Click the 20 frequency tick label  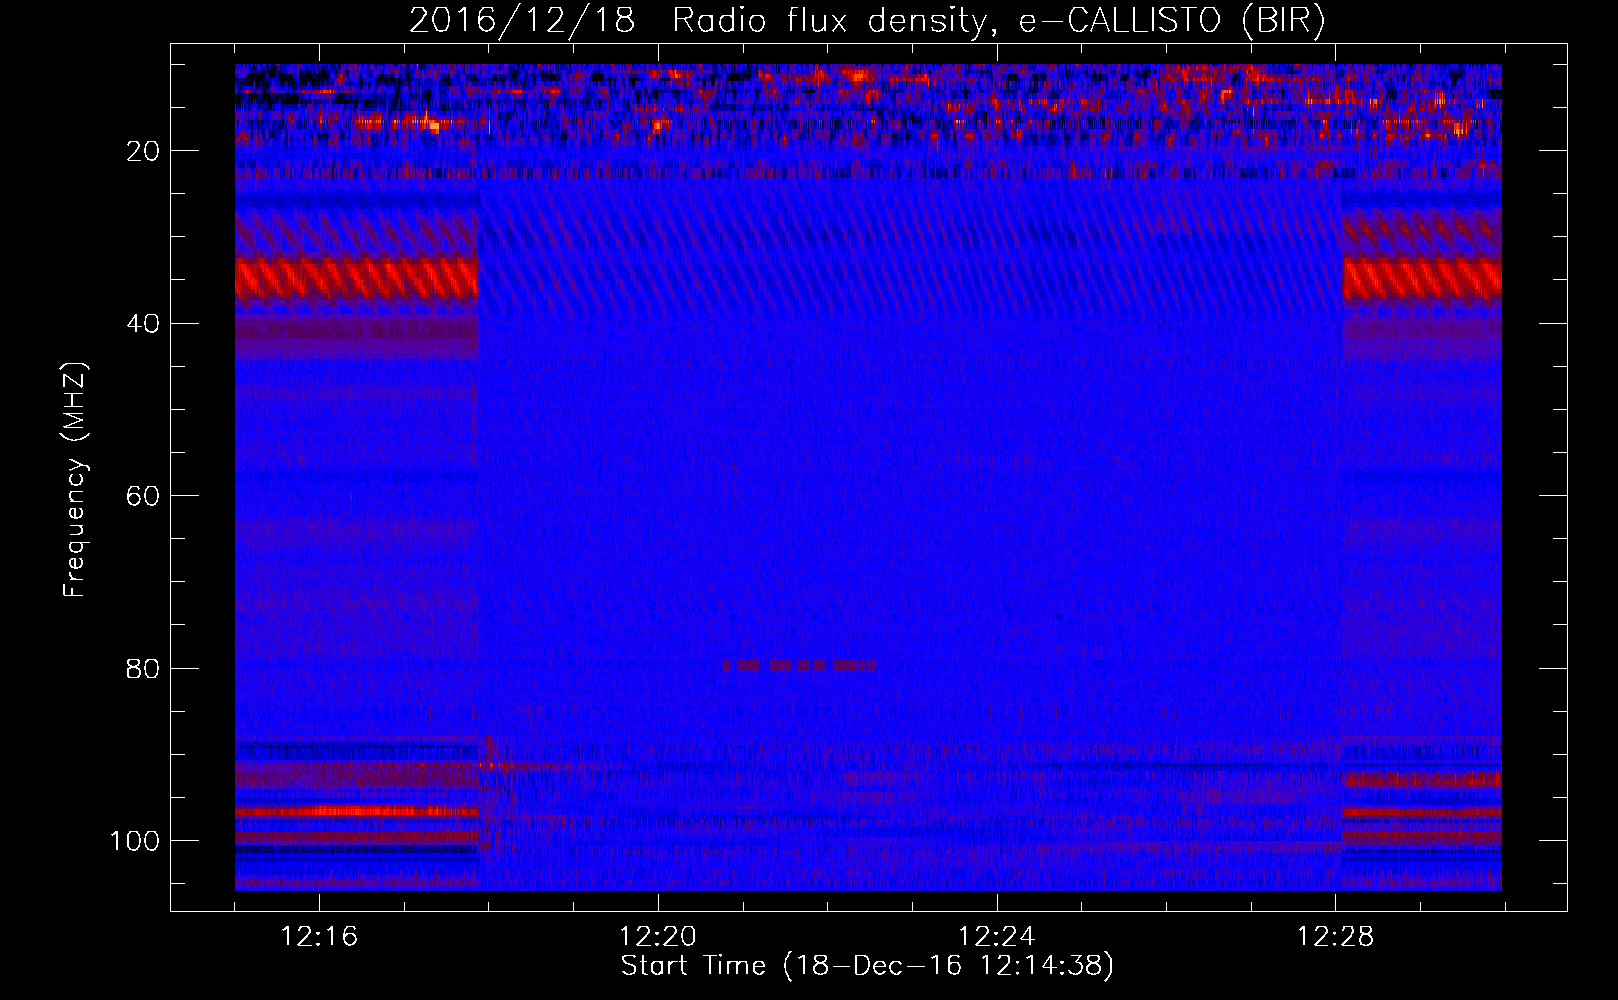coord(144,151)
